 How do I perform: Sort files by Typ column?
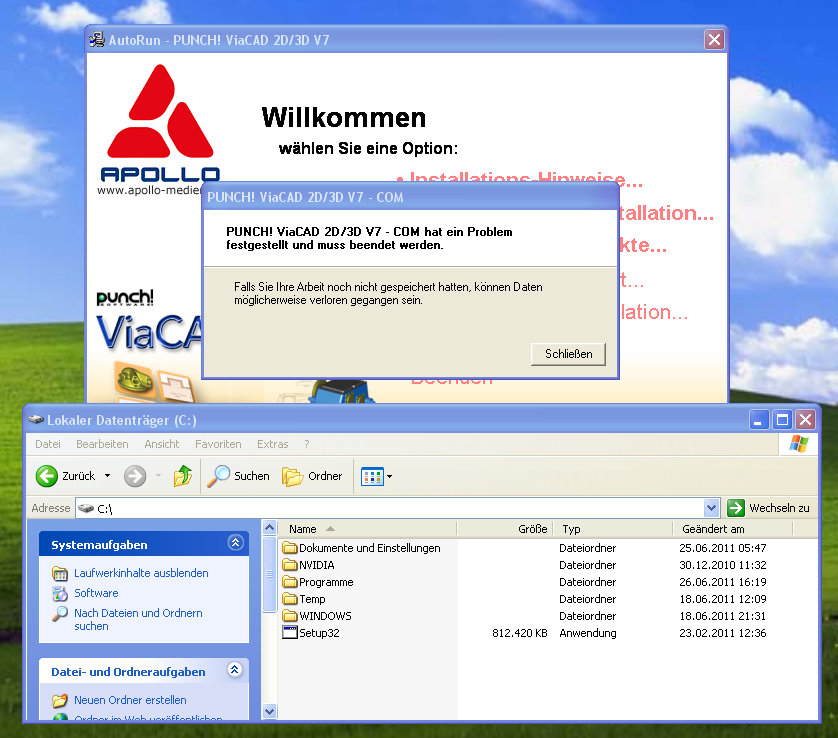(613, 529)
